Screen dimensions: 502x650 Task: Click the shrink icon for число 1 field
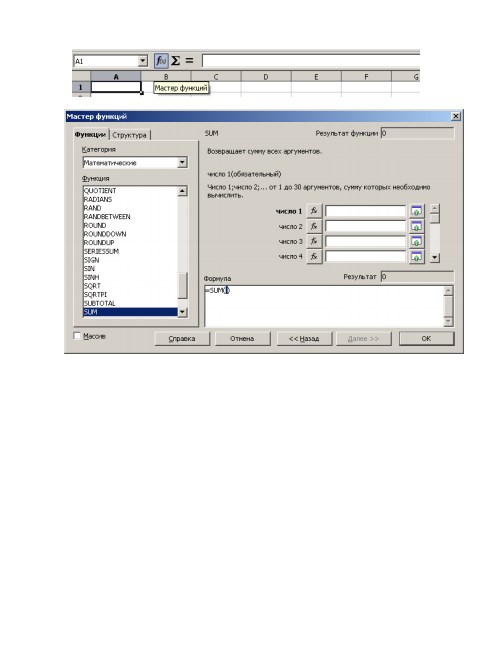pos(416,211)
